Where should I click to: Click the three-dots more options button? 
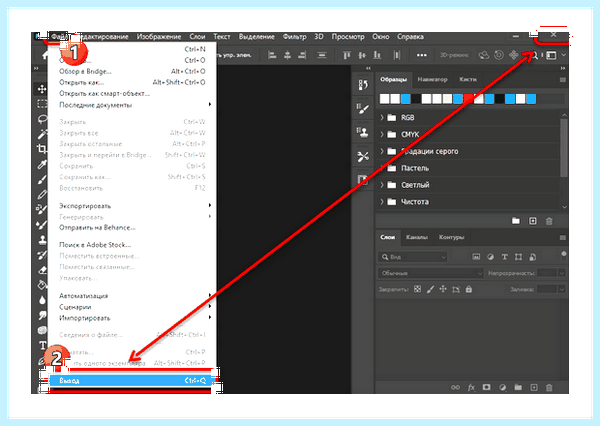point(422,55)
